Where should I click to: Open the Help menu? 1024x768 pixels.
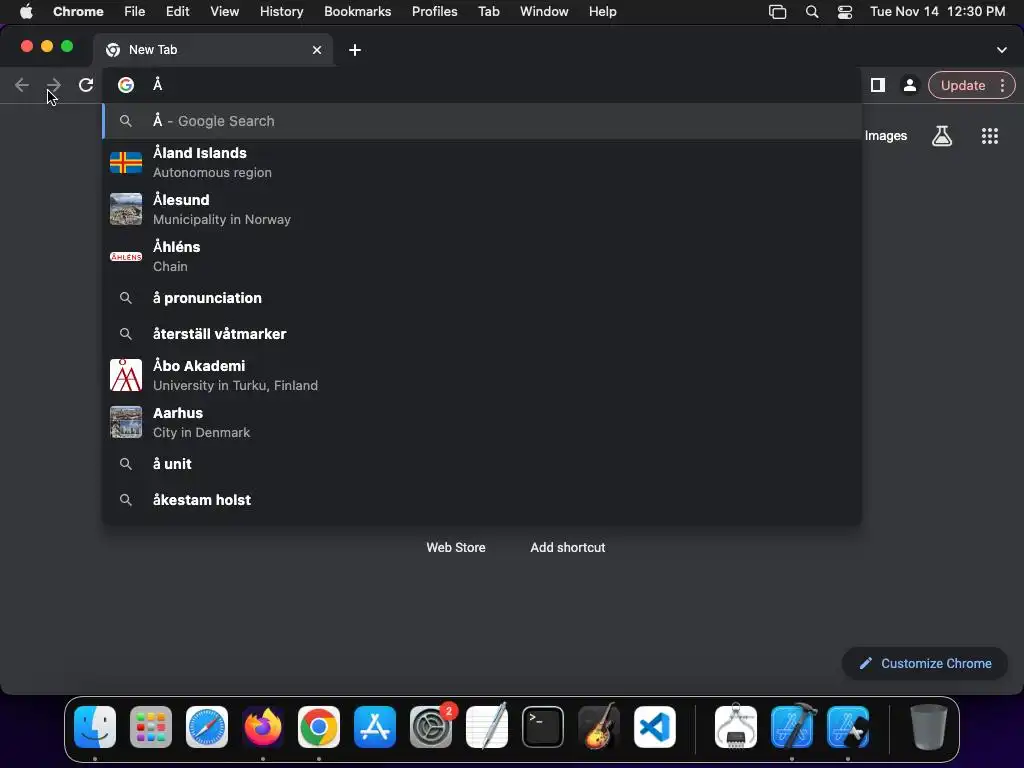[x=602, y=12]
